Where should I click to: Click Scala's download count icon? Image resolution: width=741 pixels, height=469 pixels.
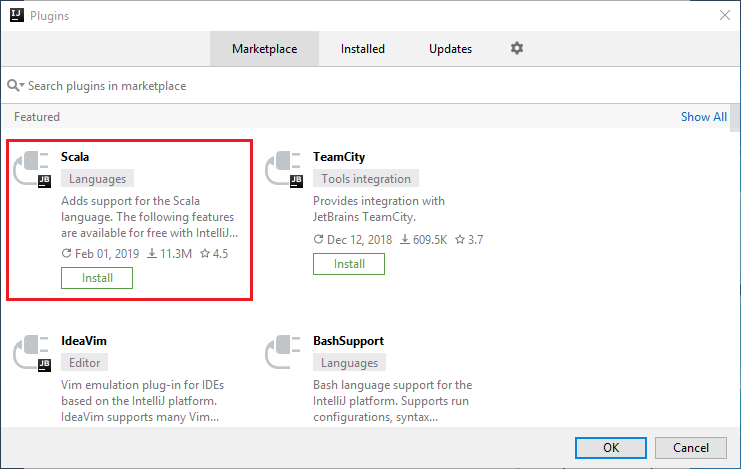[x=152, y=253]
